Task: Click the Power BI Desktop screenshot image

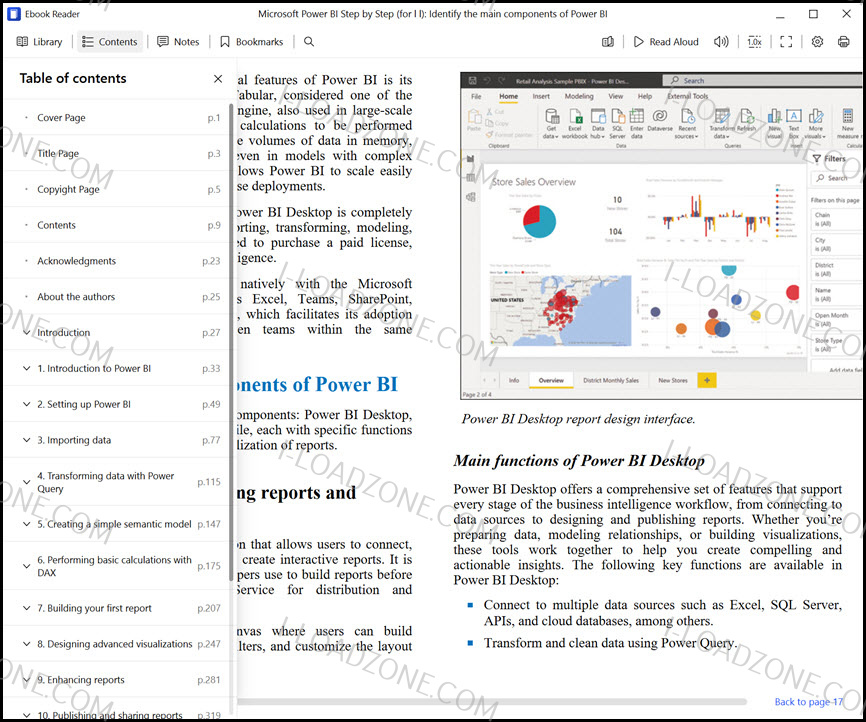Action: click(661, 235)
